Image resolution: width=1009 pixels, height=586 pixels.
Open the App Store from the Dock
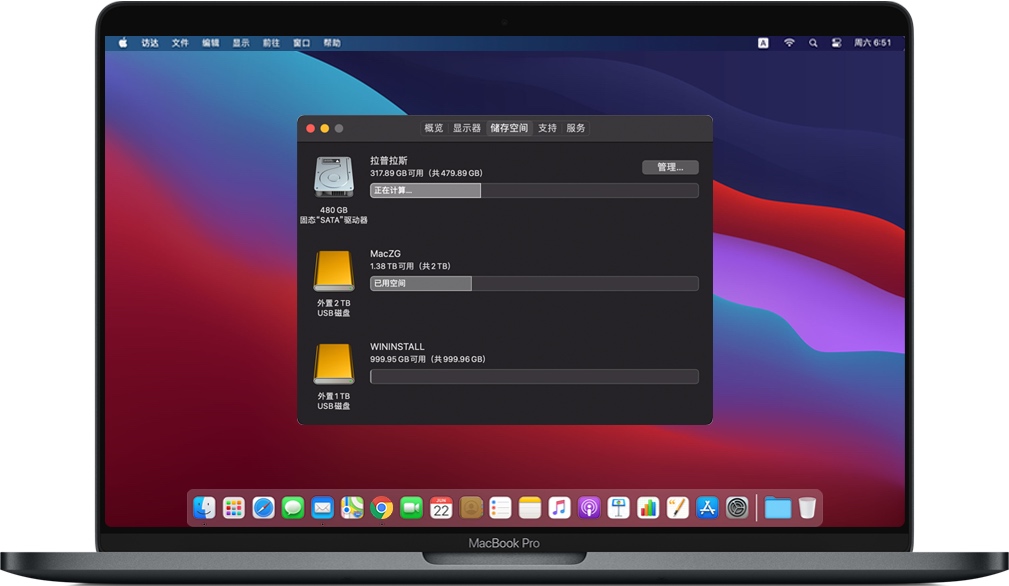pyautogui.click(x=707, y=508)
